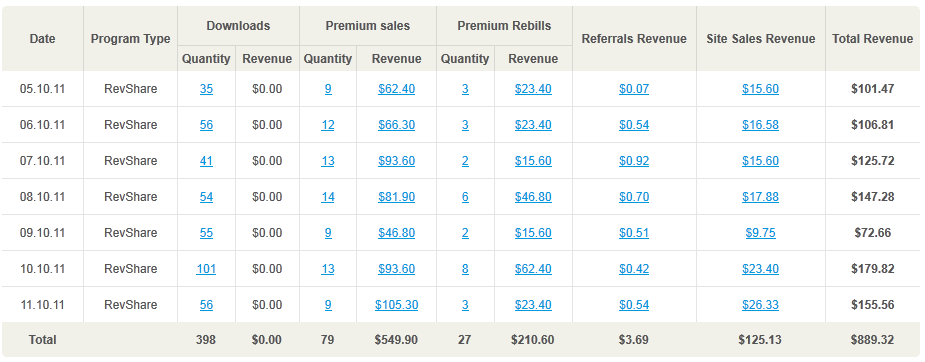Open premium sales revenue $93.60 on 07.10.11
This screenshot has height=362, width=925.
396,161
